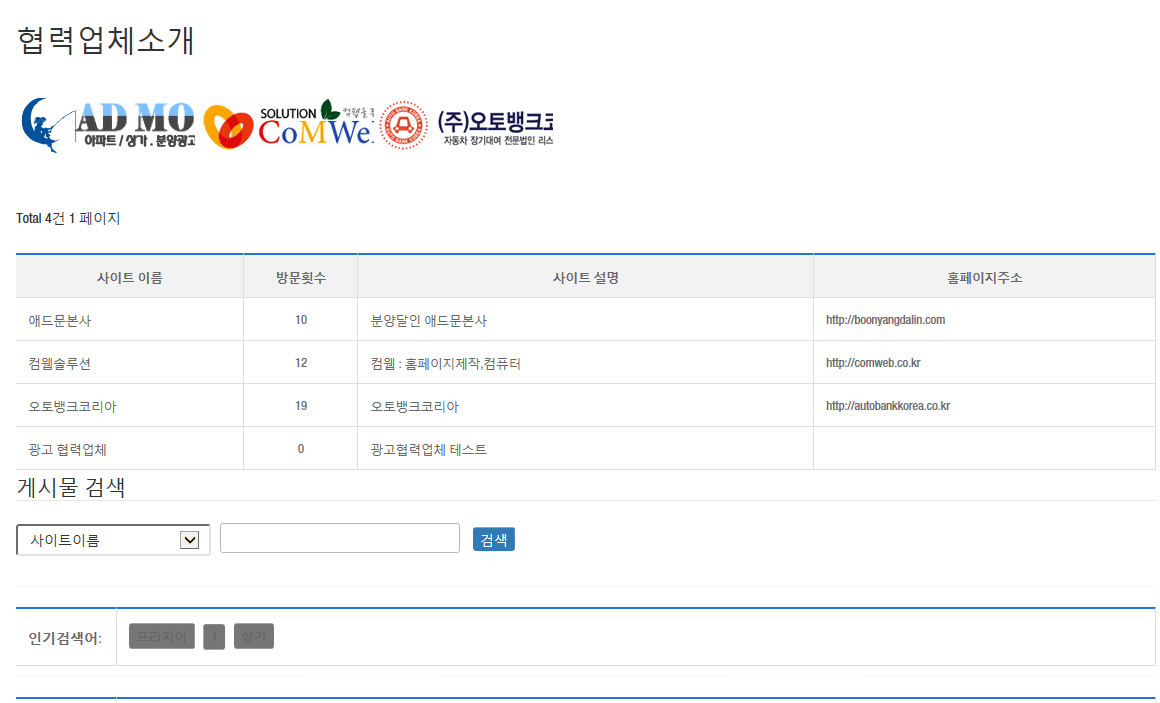The height and width of the screenshot is (703, 1160).
Task: Open the 광고 협력업체 site name link
Action: (x=65, y=450)
